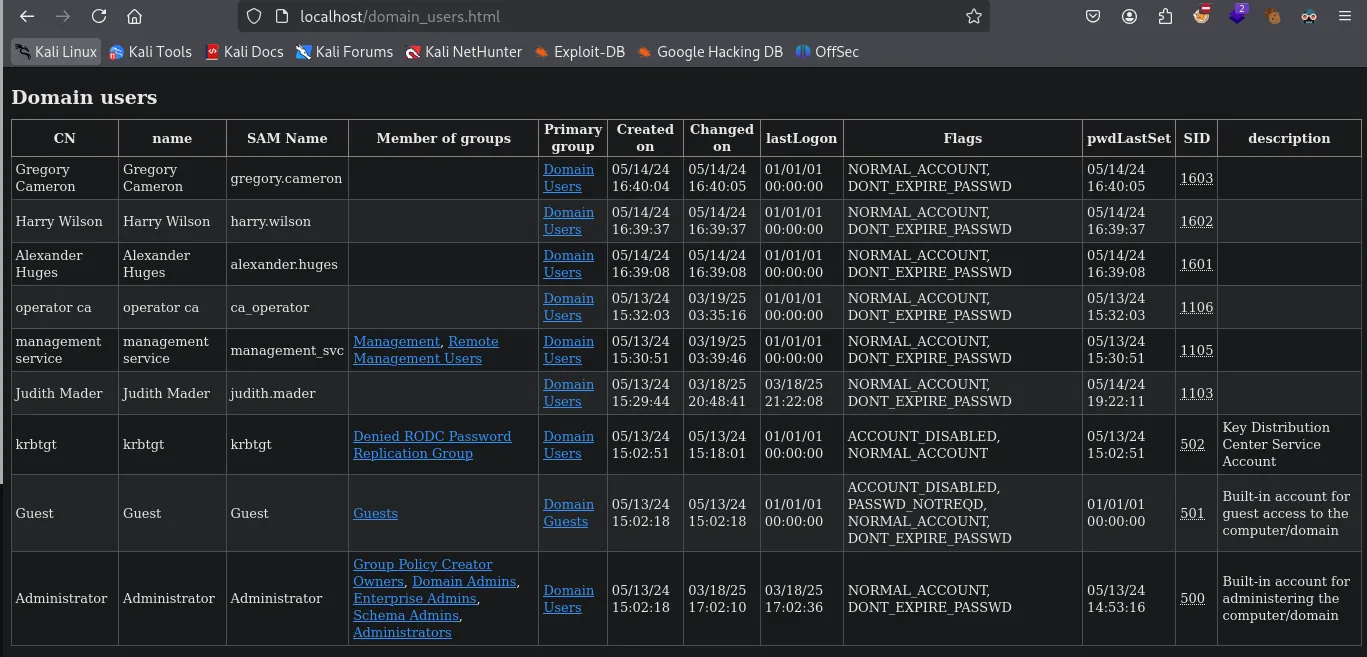Open the Firefox hamburger application menu

(1345, 16)
